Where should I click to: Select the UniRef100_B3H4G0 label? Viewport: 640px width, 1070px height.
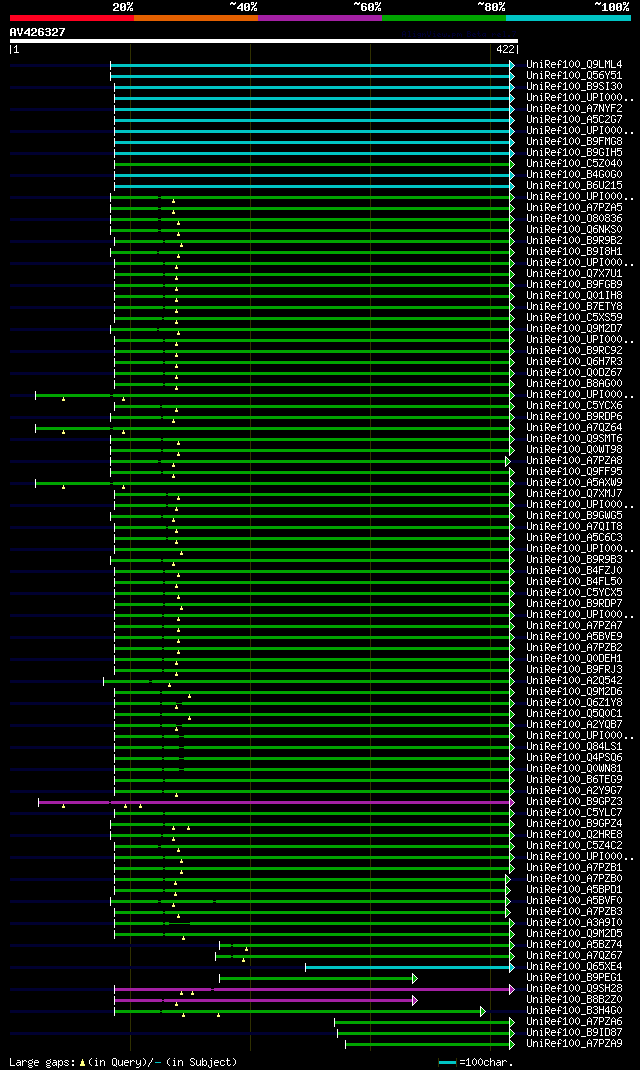pyautogui.click(x=574, y=1011)
